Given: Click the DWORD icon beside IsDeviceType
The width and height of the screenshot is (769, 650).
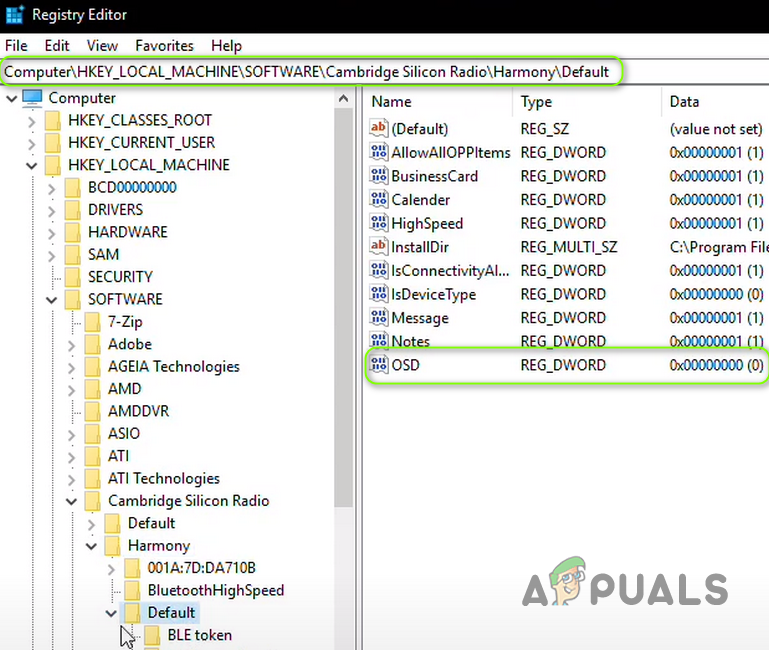Looking at the screenshot, I should 379,294.
